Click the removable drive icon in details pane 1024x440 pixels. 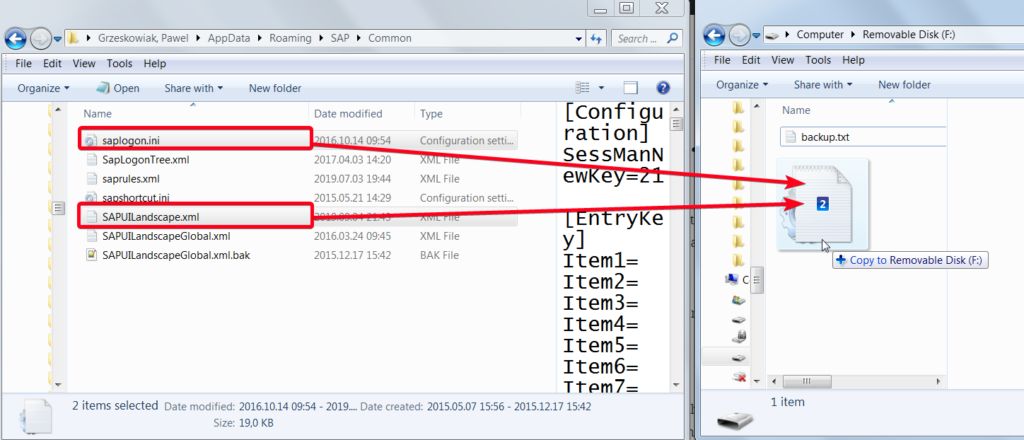coord(734,420)
